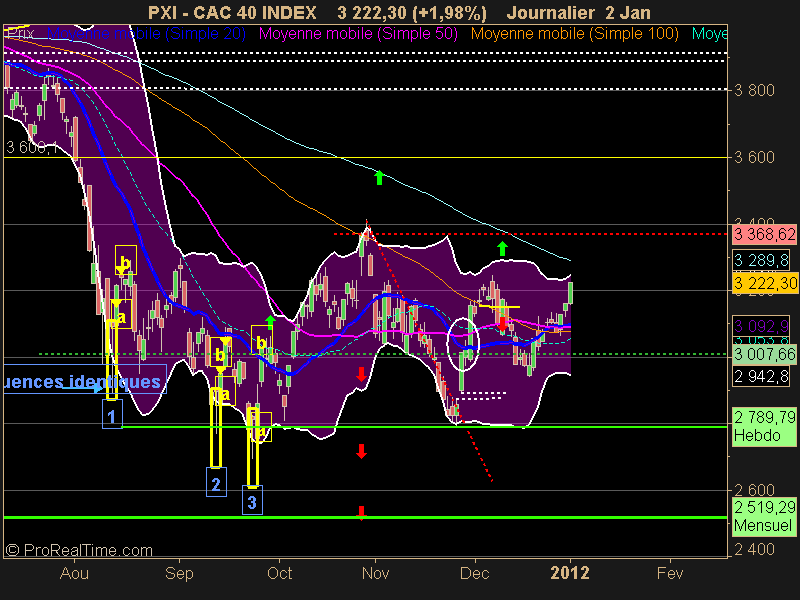Click 'Fev' on the time axis
Viewport: 800px width, 600px height.
tap(669, 573)
